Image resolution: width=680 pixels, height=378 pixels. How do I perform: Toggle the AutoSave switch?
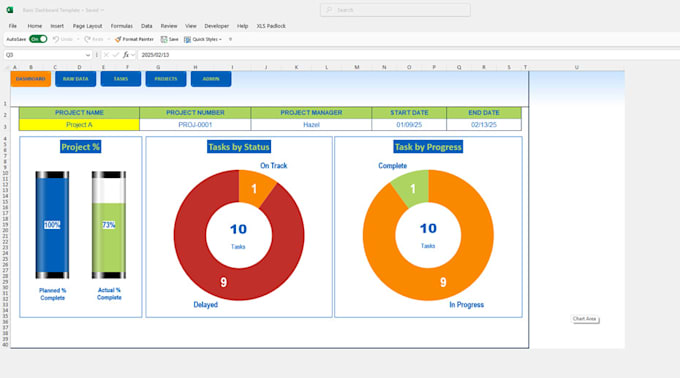click(x=38, y=39)
